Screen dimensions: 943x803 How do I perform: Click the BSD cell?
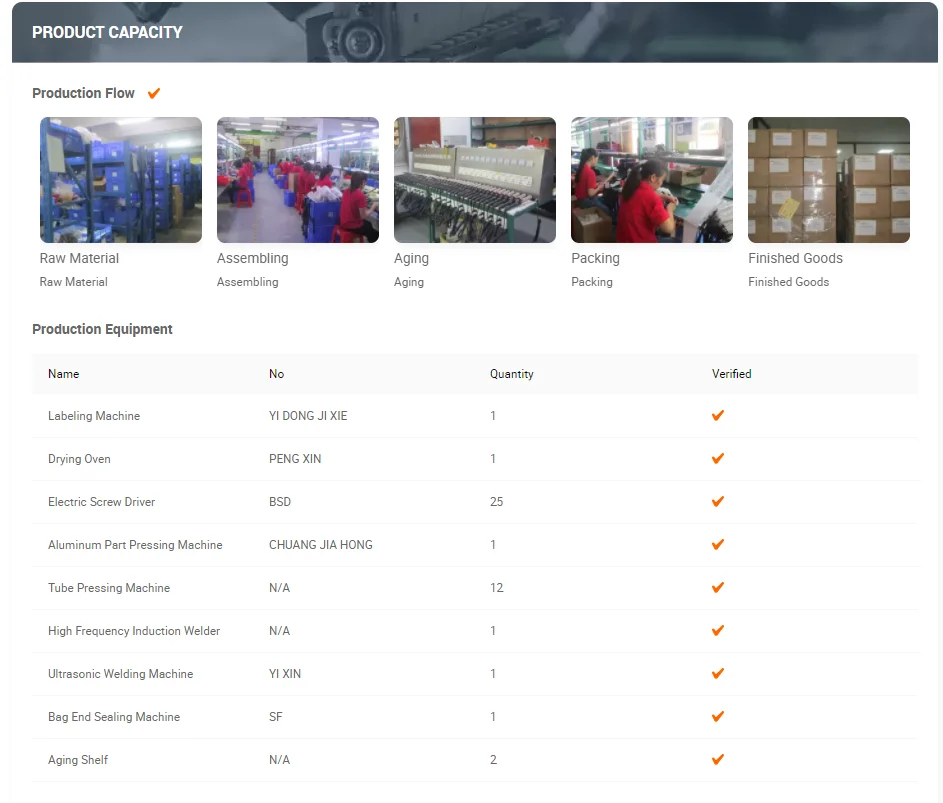coord(280,502)
